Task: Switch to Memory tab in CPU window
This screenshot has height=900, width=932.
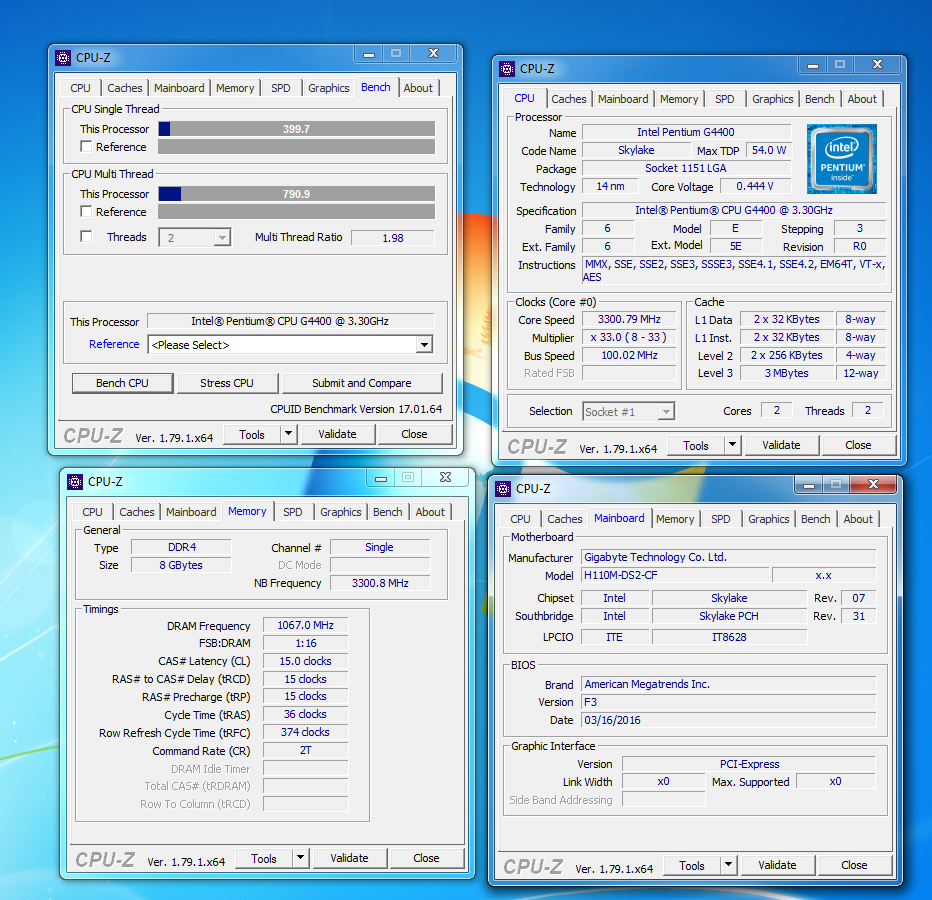Action: pyautogui.click(x=679, y=99)
